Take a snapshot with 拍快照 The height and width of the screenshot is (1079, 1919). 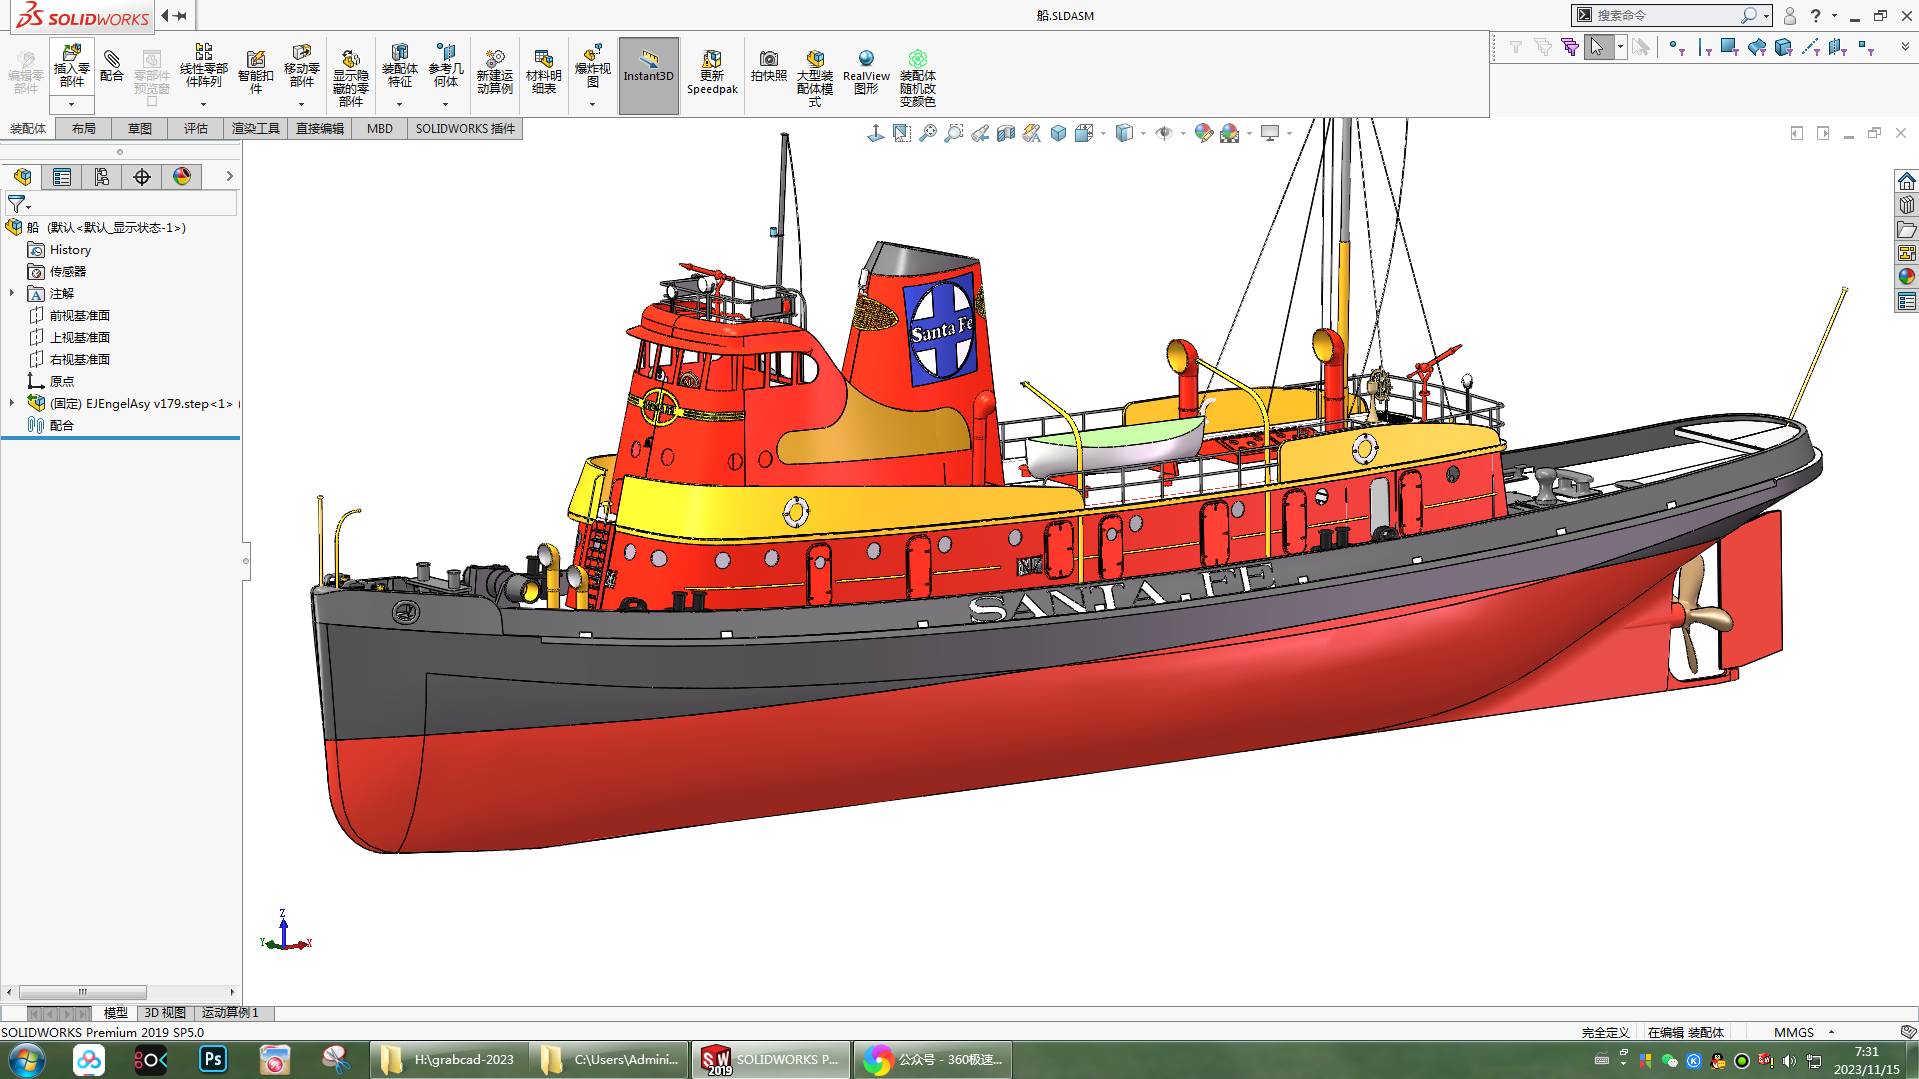769,66
